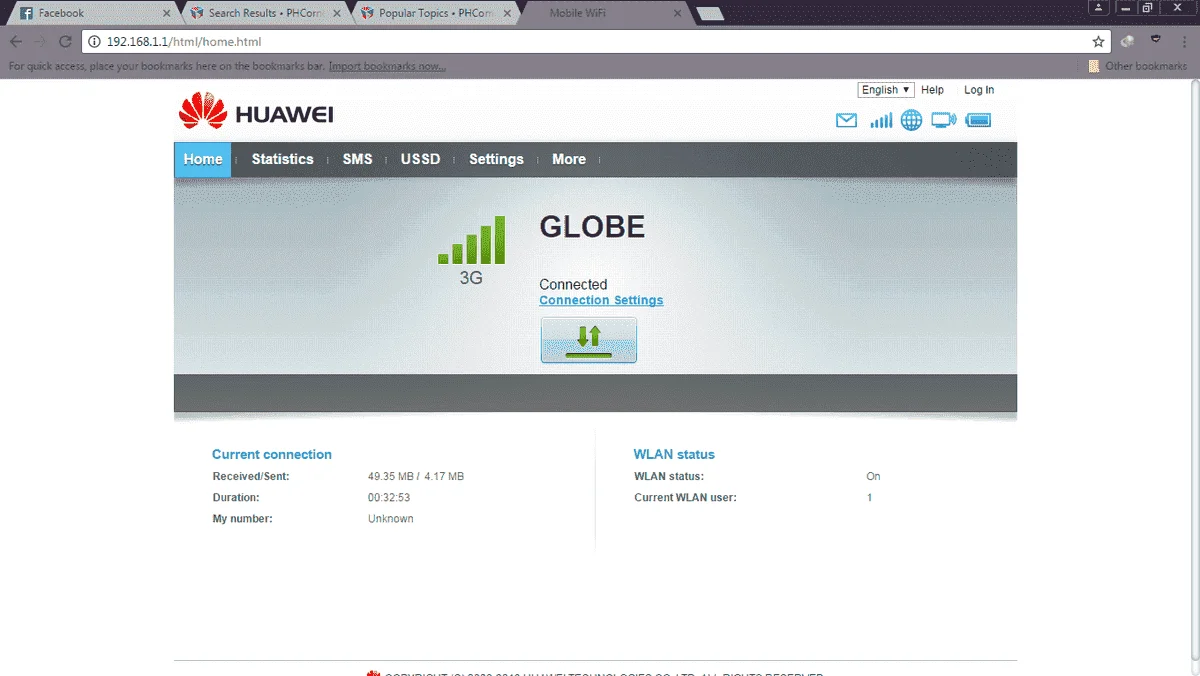Switch to the Mobile WiFi tab

pos(608,13)
